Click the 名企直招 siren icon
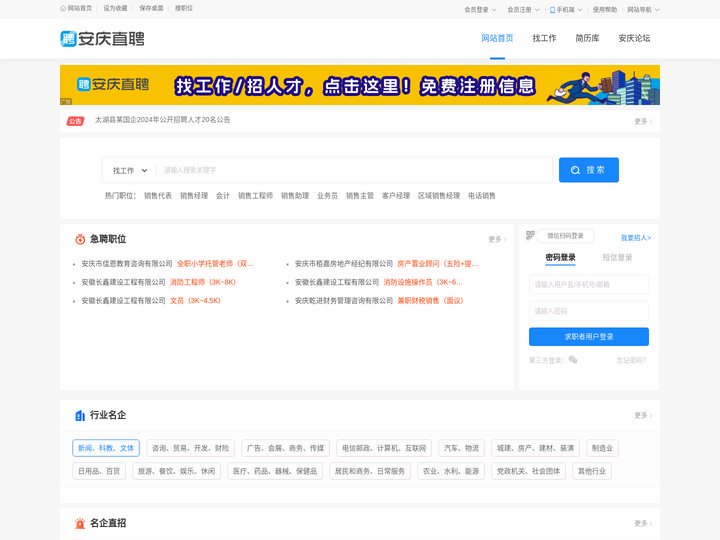This screenshot has width=720, height=540. click(x=80, y=523)
